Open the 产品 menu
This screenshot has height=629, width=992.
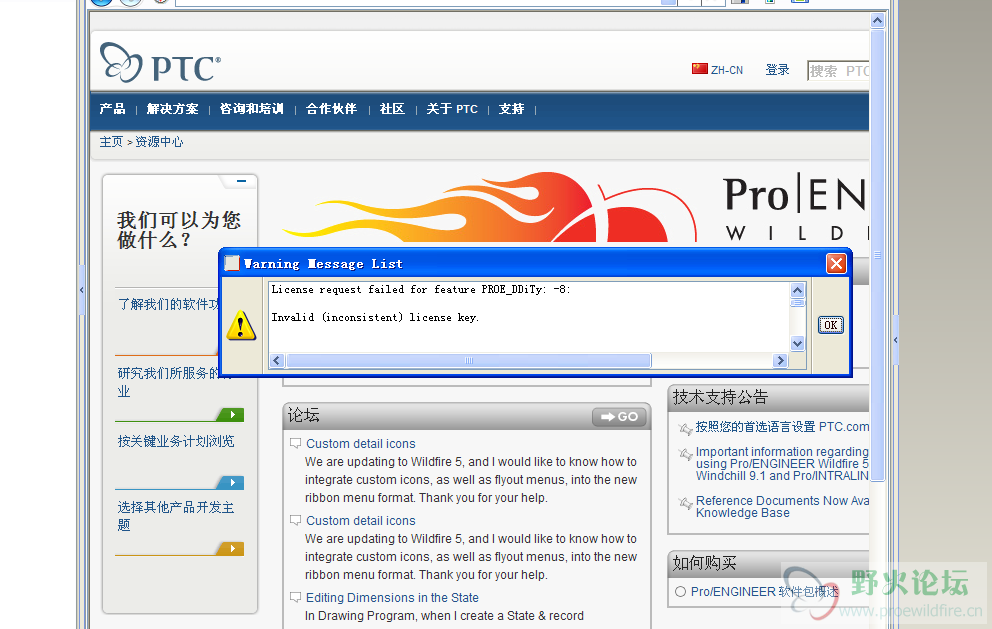[x=112, y=109]
